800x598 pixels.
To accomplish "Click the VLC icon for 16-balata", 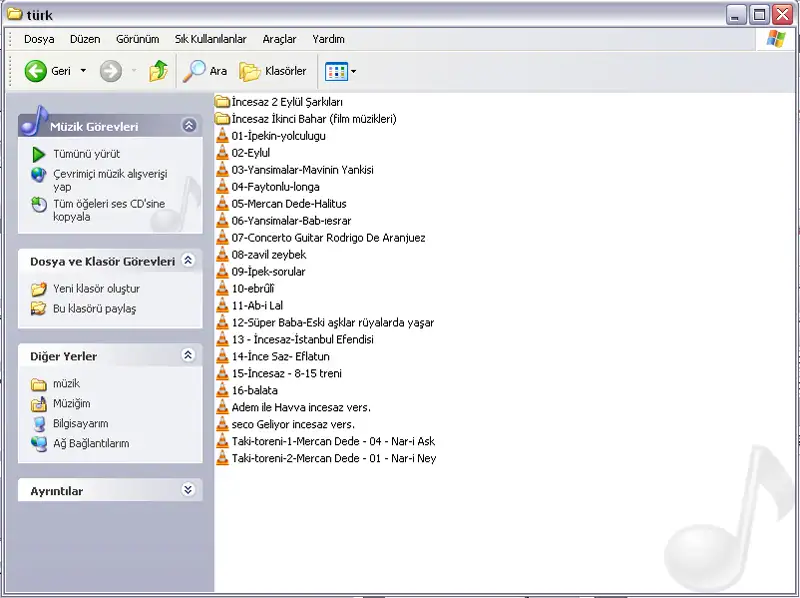I will click(223, 391).
